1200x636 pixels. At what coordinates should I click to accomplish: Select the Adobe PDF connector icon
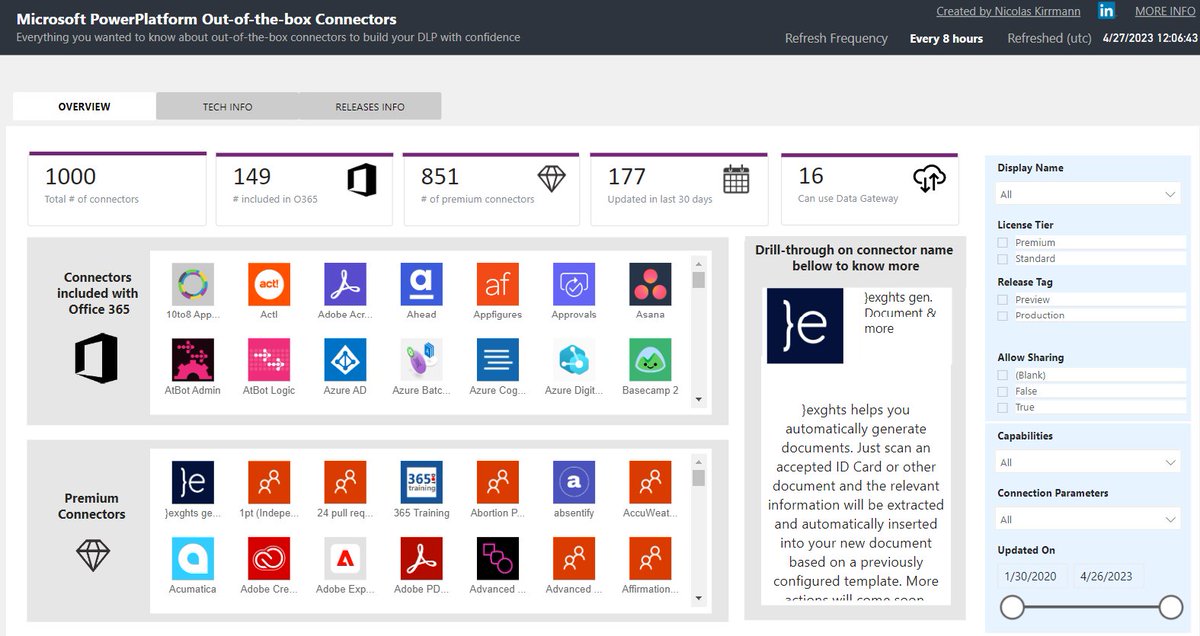tap(421, 559)
